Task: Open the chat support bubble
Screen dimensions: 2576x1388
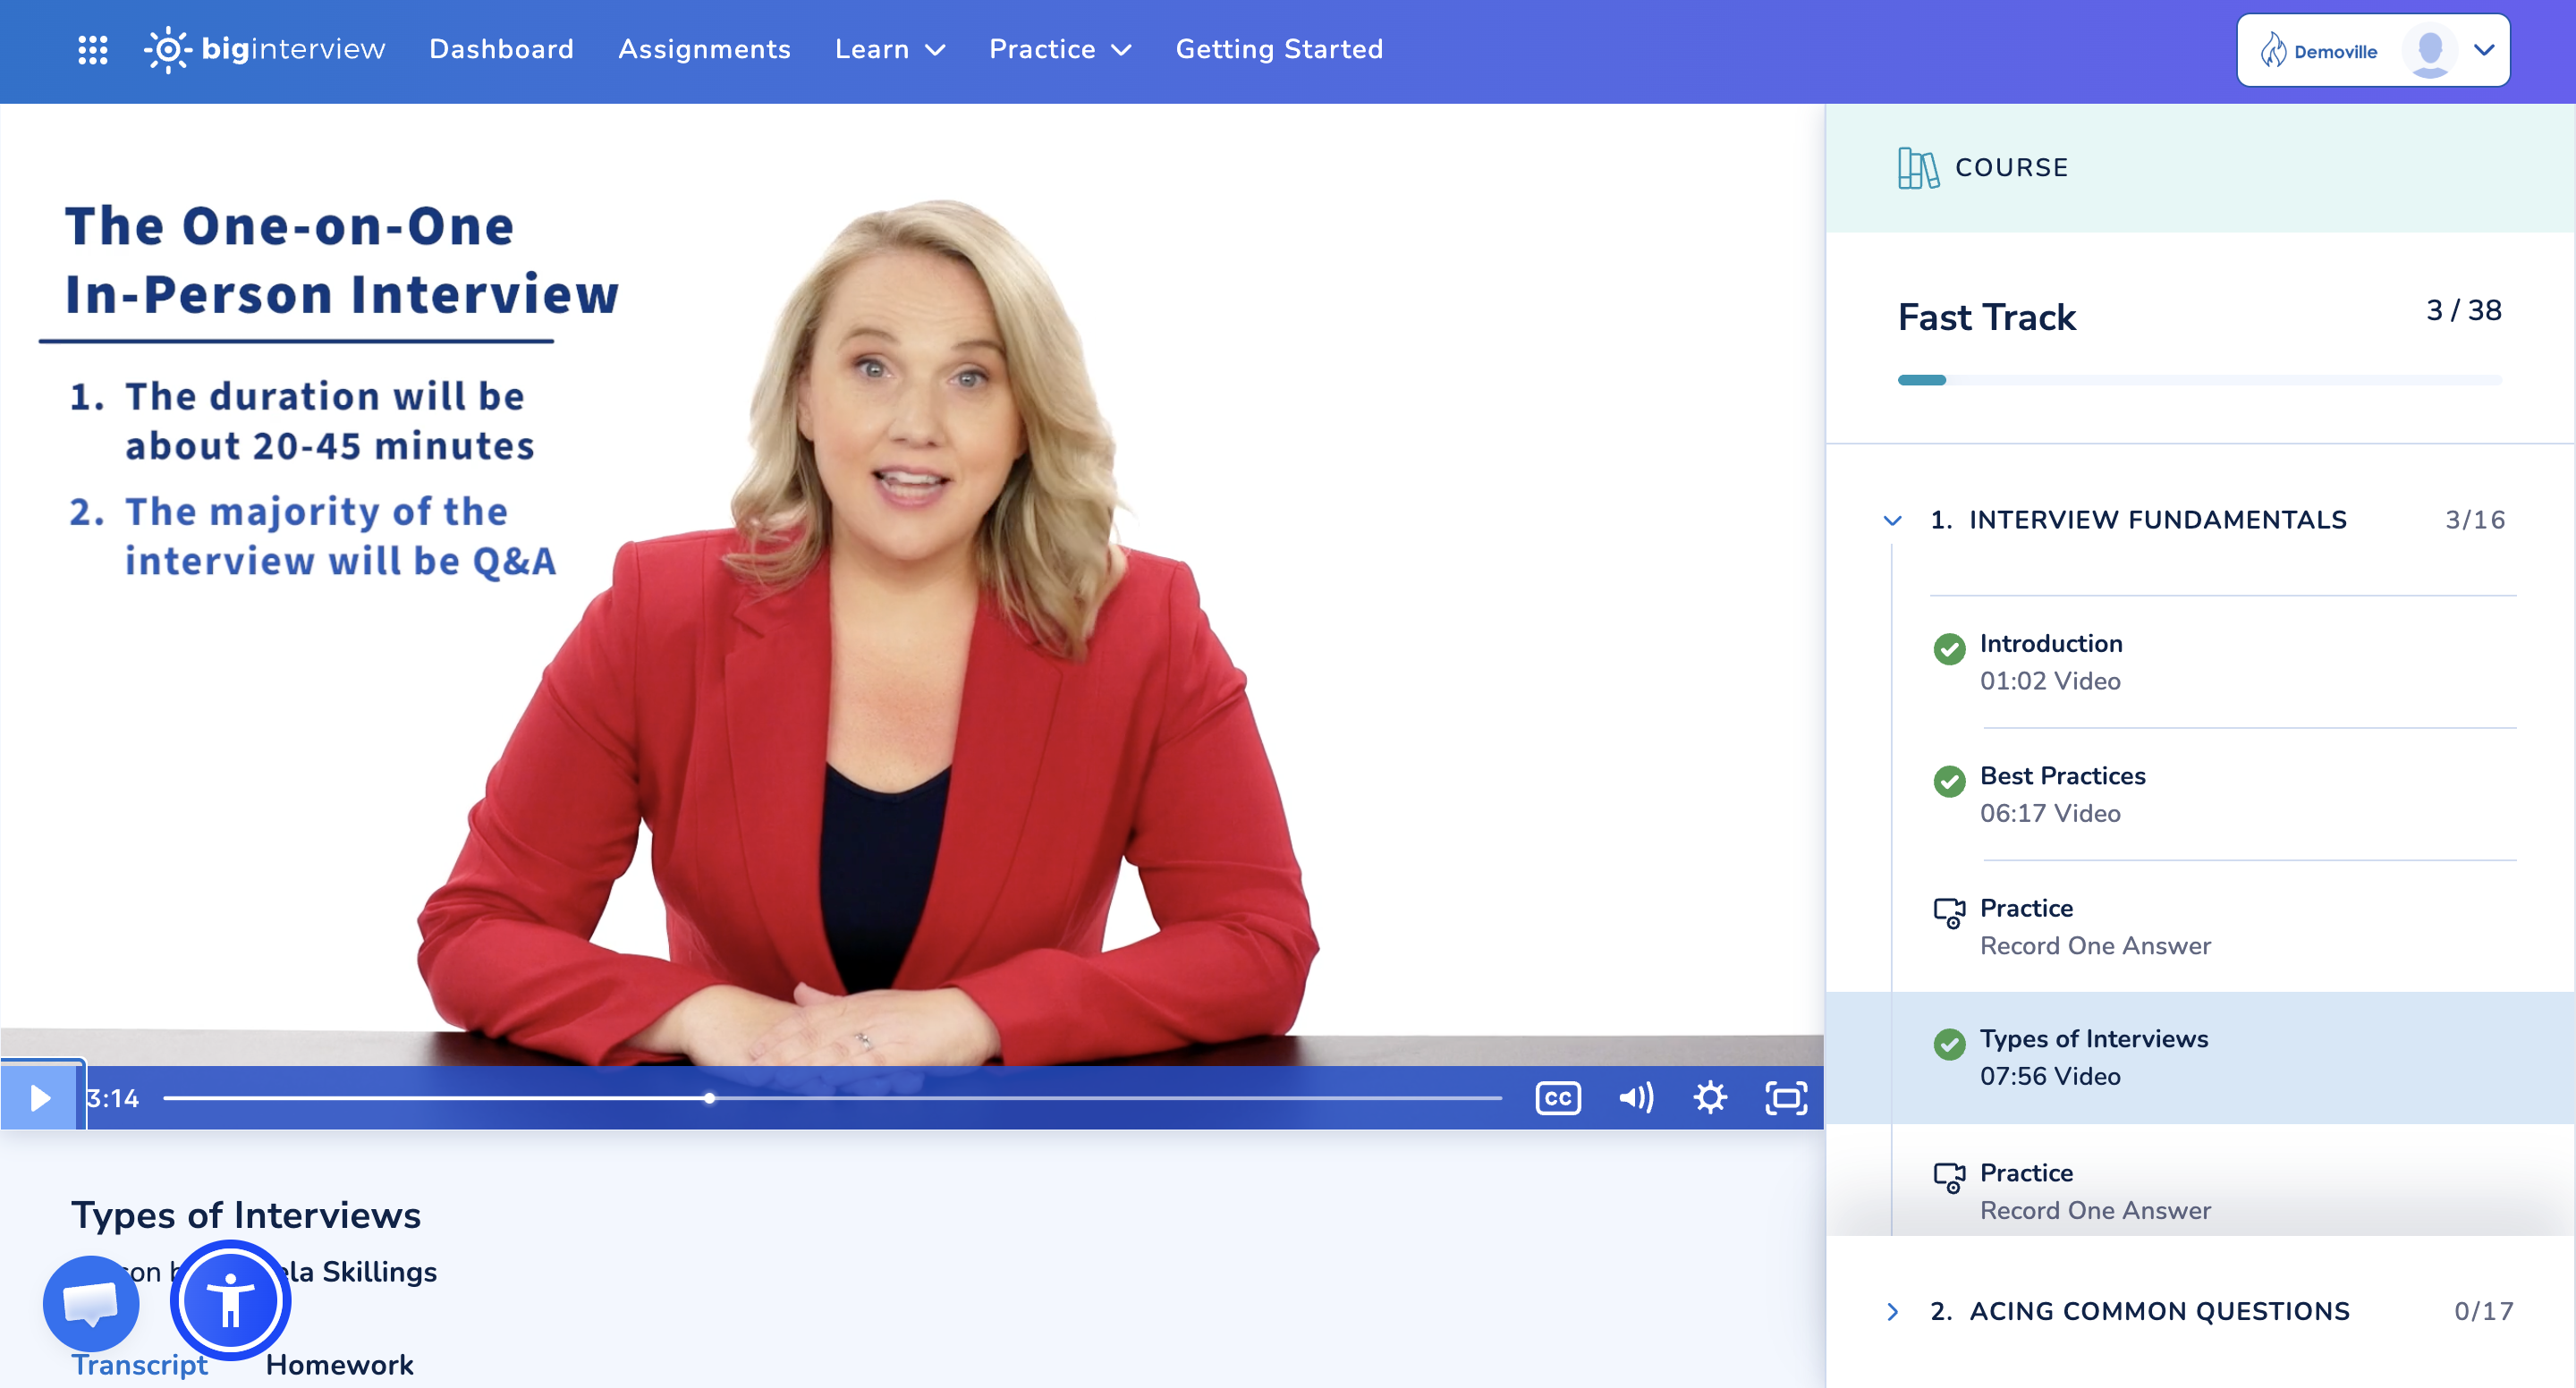Action: (x=91, y=1303)
